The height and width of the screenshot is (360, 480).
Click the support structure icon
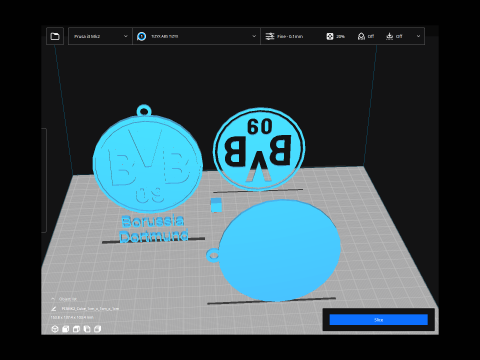coord(361,36)
